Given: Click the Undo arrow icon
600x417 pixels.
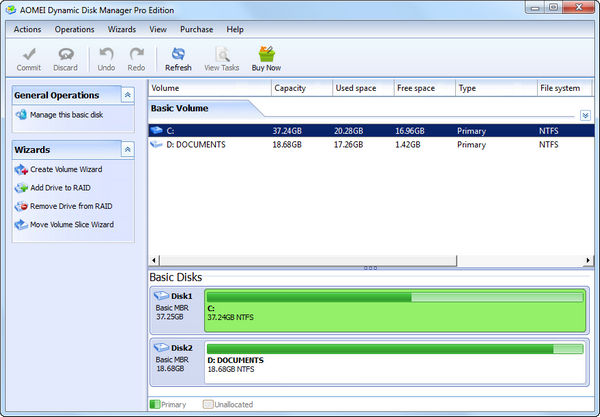Looking at the screenshot, I should click(x=107, y=53).
